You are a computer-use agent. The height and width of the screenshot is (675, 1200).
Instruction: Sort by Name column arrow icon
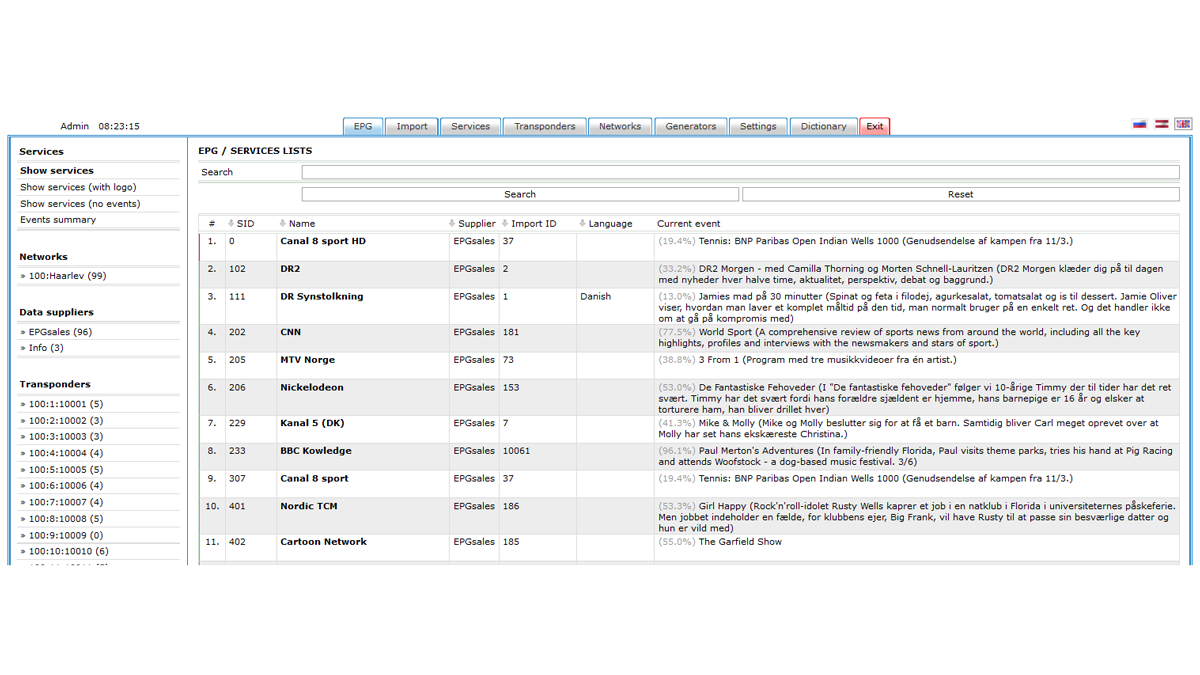point(283,224)
